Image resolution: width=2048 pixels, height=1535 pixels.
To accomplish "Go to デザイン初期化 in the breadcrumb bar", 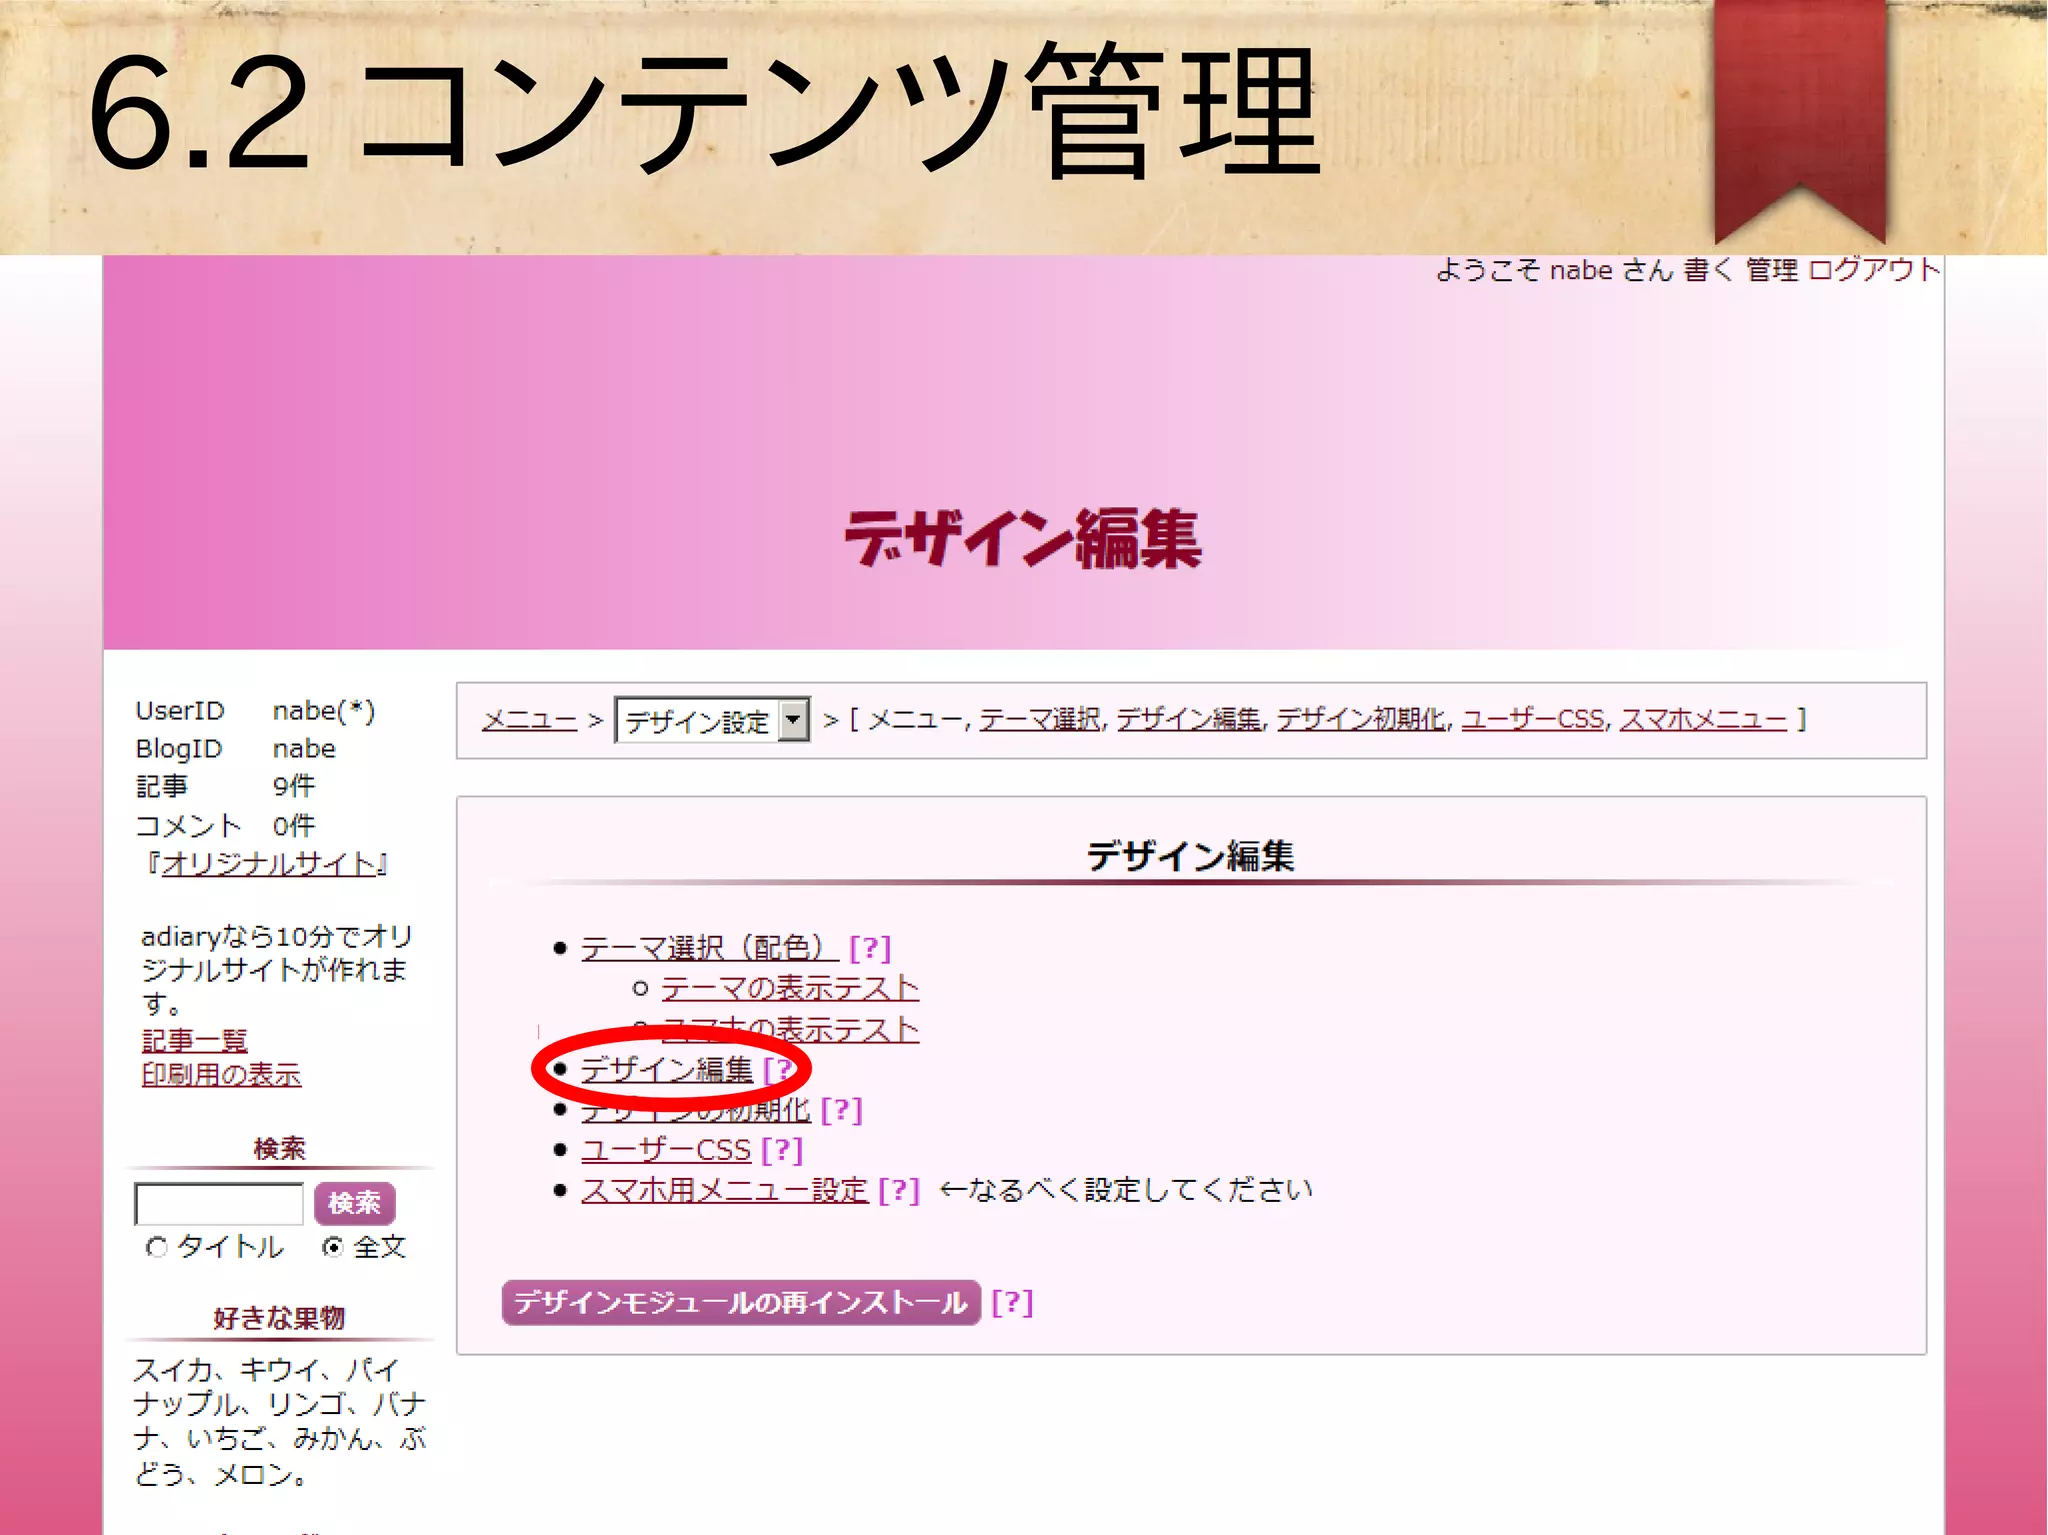I will pos(1360,719).
